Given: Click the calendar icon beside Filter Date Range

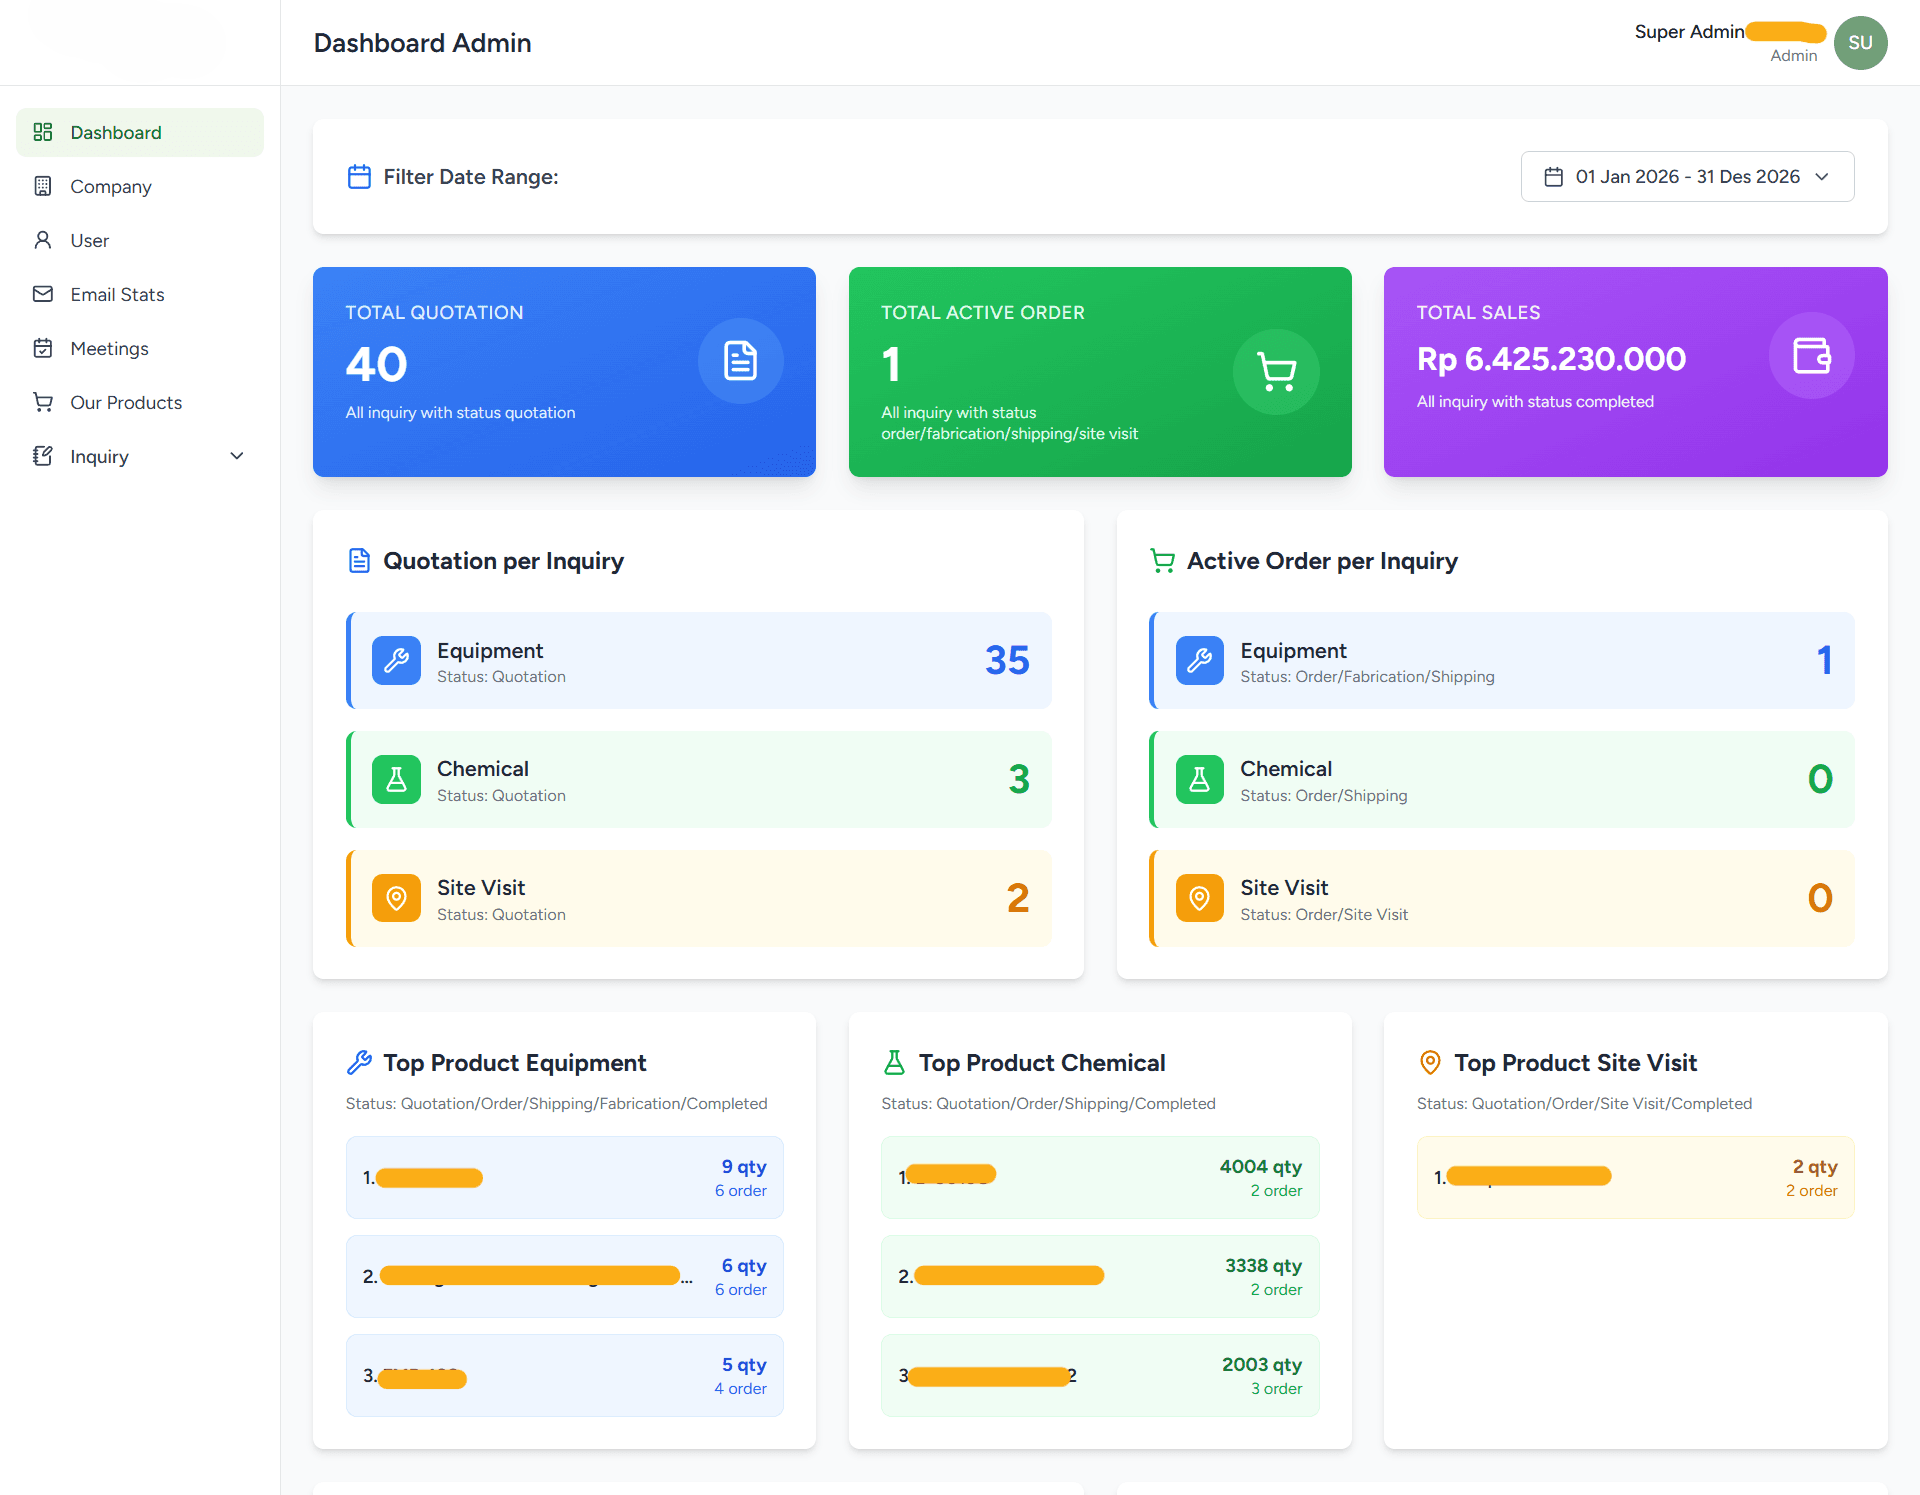Looking at the screenshot, I should pos(359,177).
